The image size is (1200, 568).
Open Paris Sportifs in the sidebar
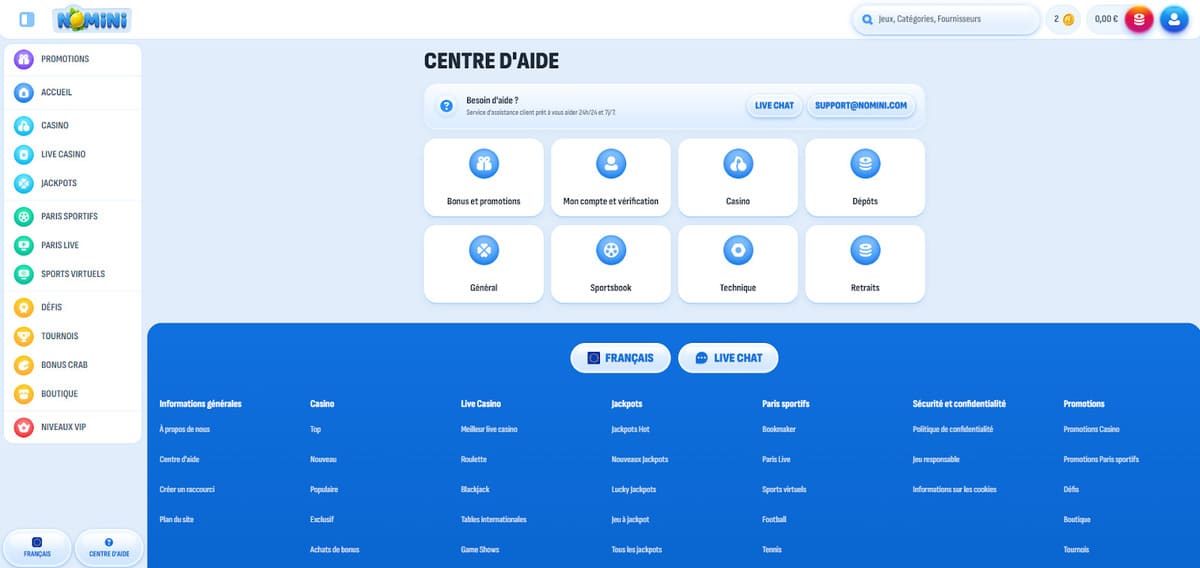[x=69, y=216]
